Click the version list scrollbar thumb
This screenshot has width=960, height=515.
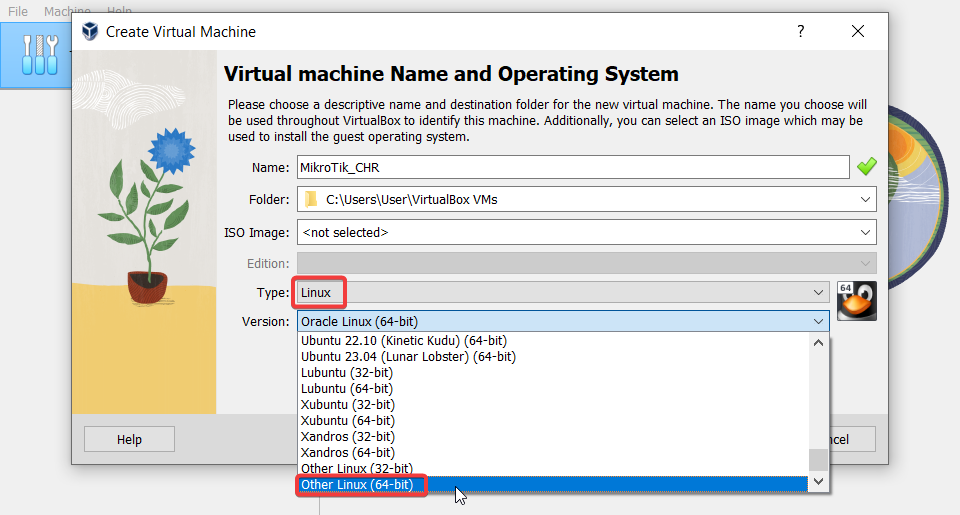coord(819,459)
